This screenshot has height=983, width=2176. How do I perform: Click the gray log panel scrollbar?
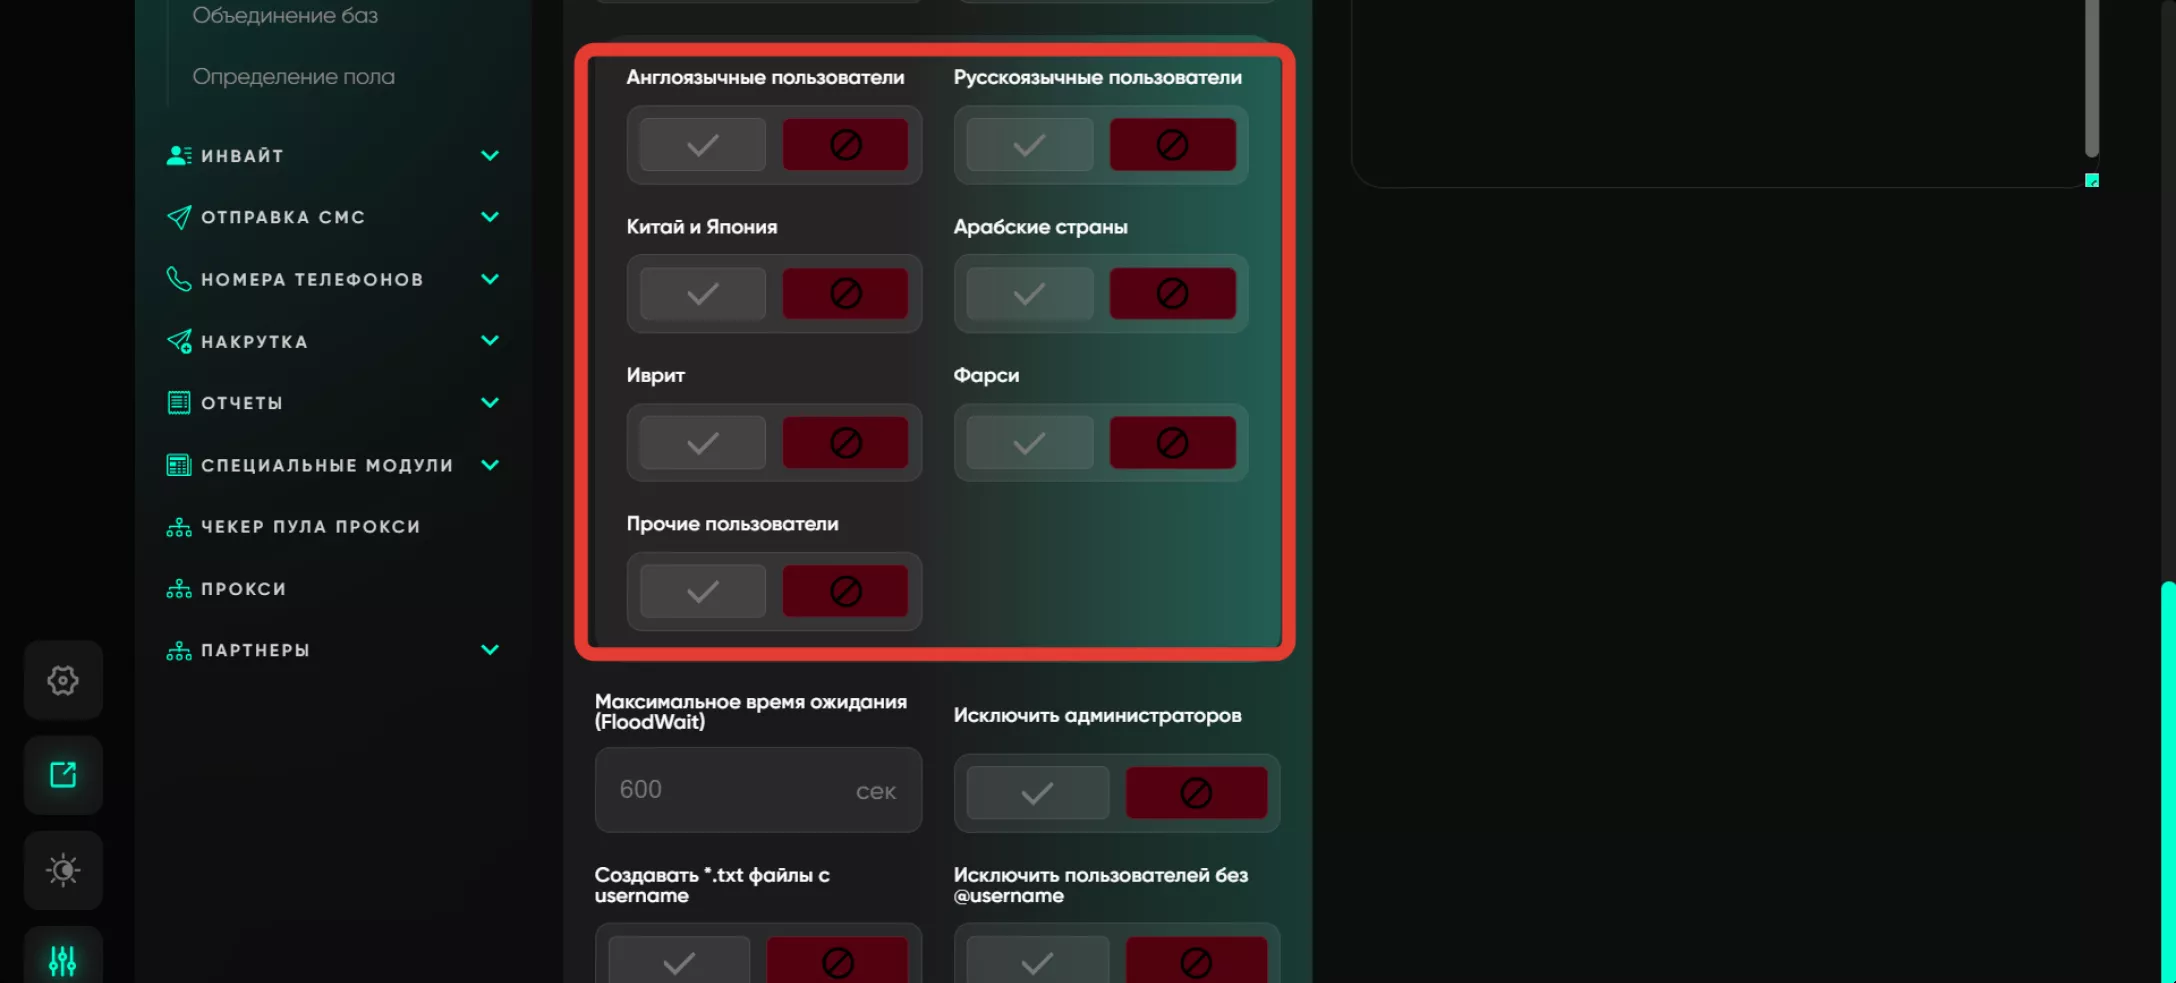coord(2092,78)
